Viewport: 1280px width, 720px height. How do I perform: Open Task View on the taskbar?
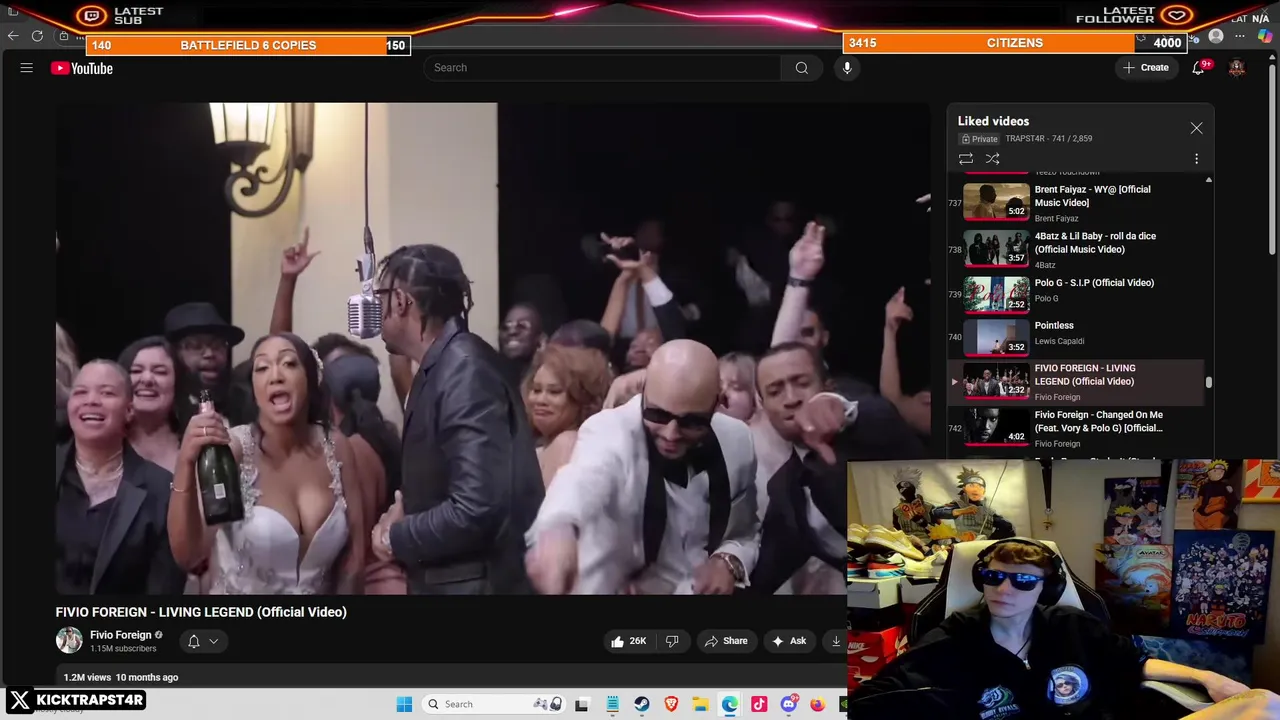click(x=581, y=704)
